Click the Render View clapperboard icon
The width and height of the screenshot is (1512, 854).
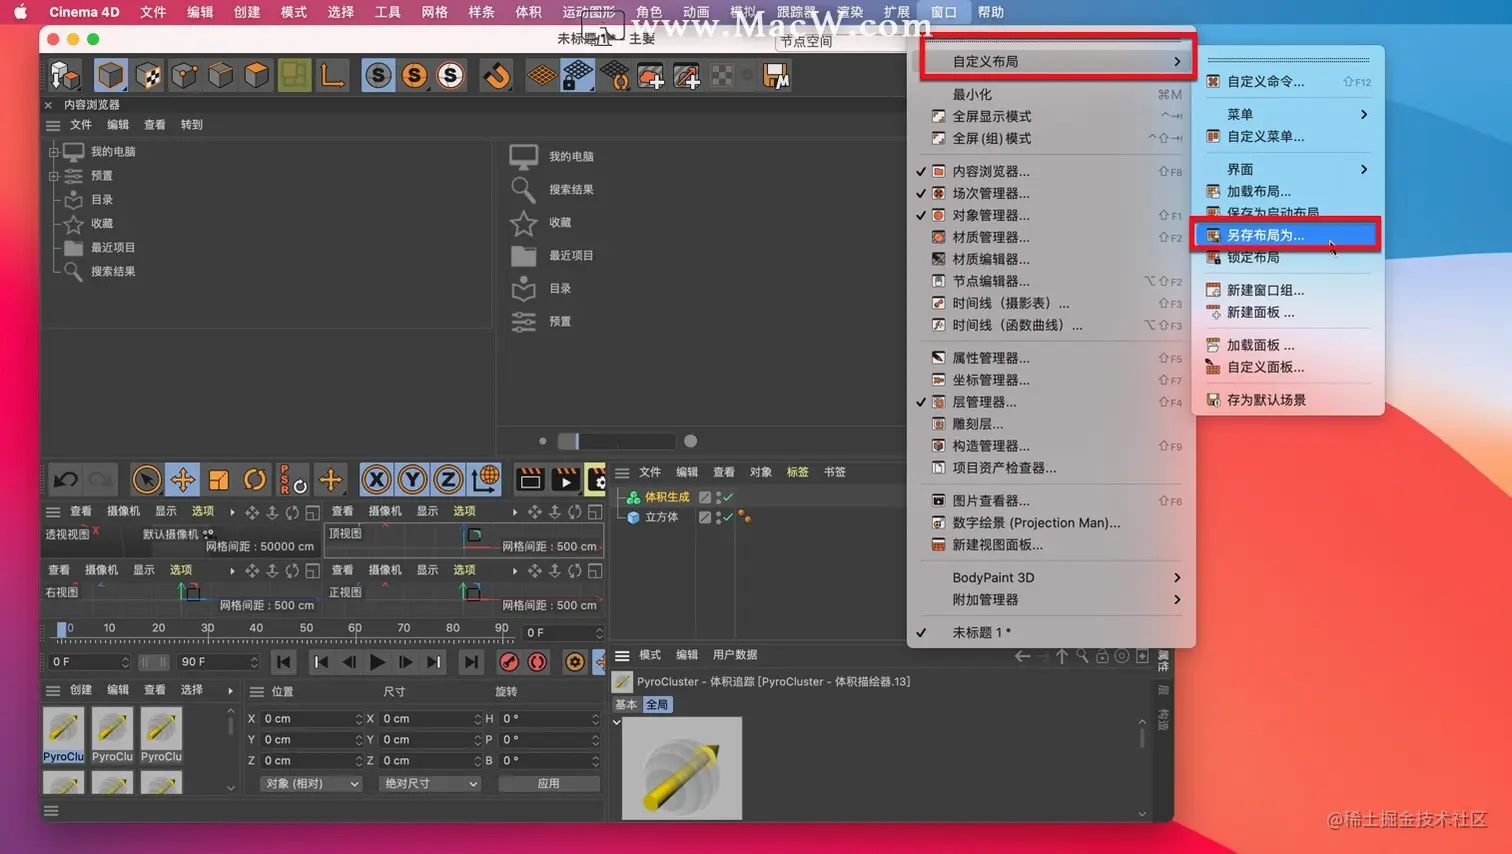tap(530, 480)
